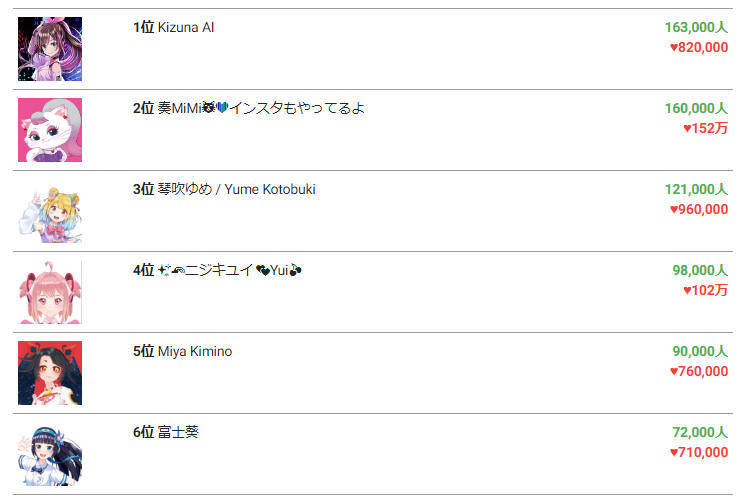Open the pink cat avatar of 奏MiMi

50,130
